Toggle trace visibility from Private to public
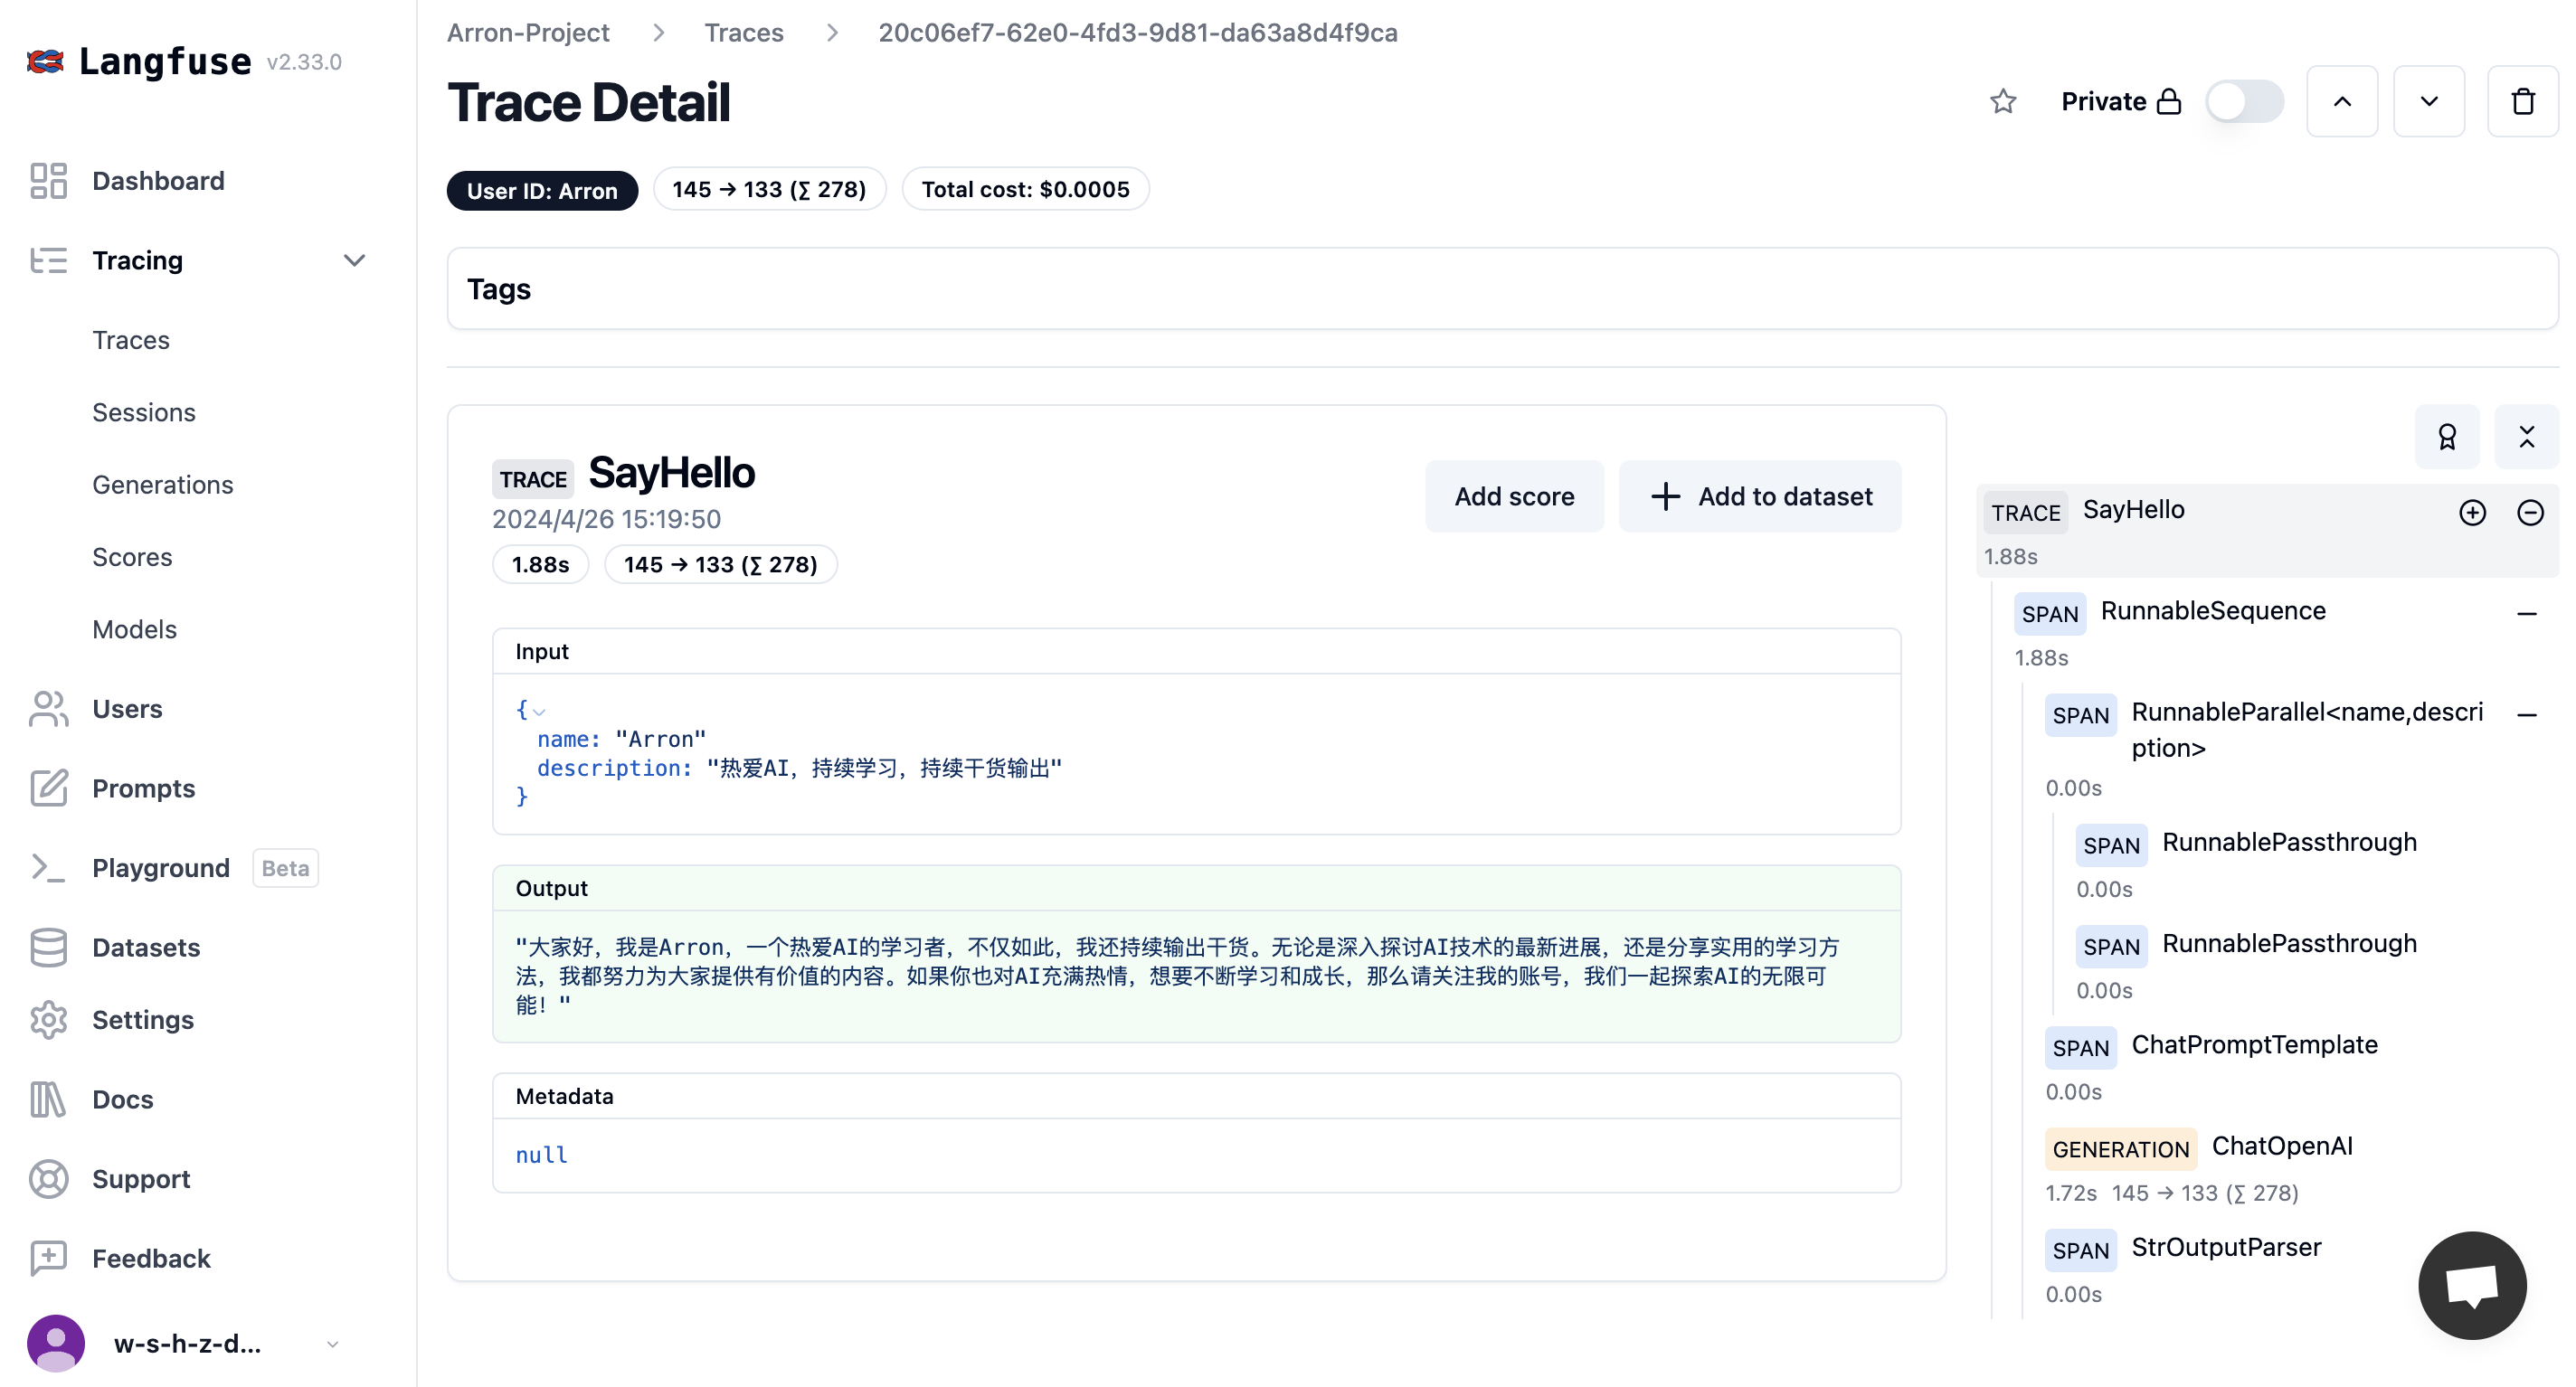Screen dimensions: 2576x1387 pyautogui.click(x=2244, y=101)
